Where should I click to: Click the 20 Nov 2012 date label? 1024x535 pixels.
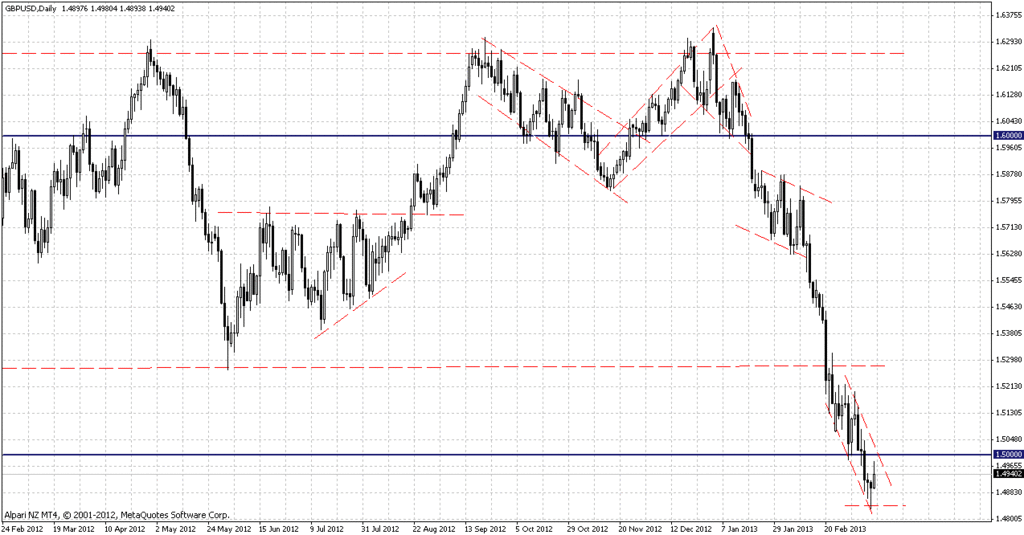click(639, 529)
